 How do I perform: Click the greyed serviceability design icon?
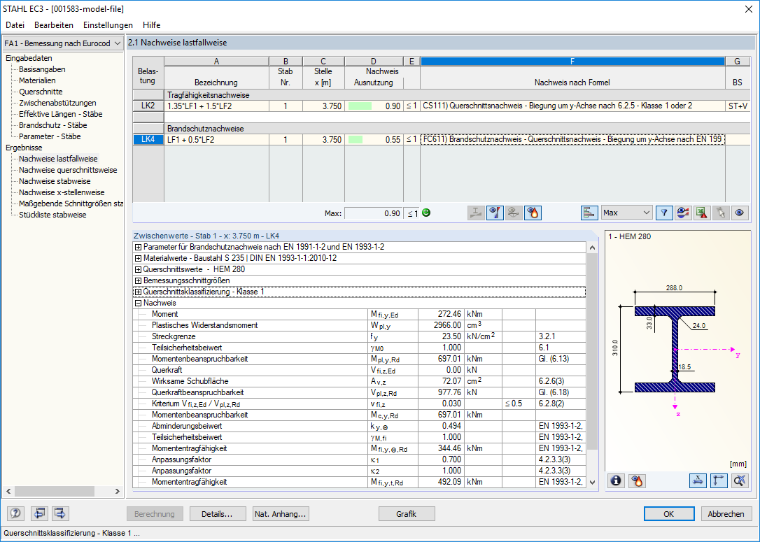click(514, 212)
